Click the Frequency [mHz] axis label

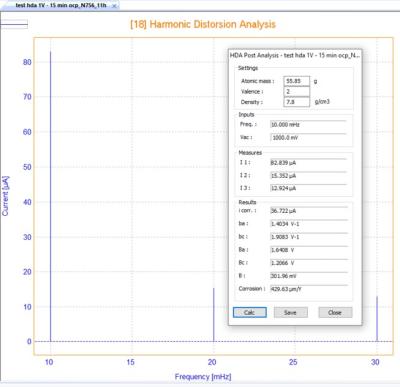pos(203,377)
